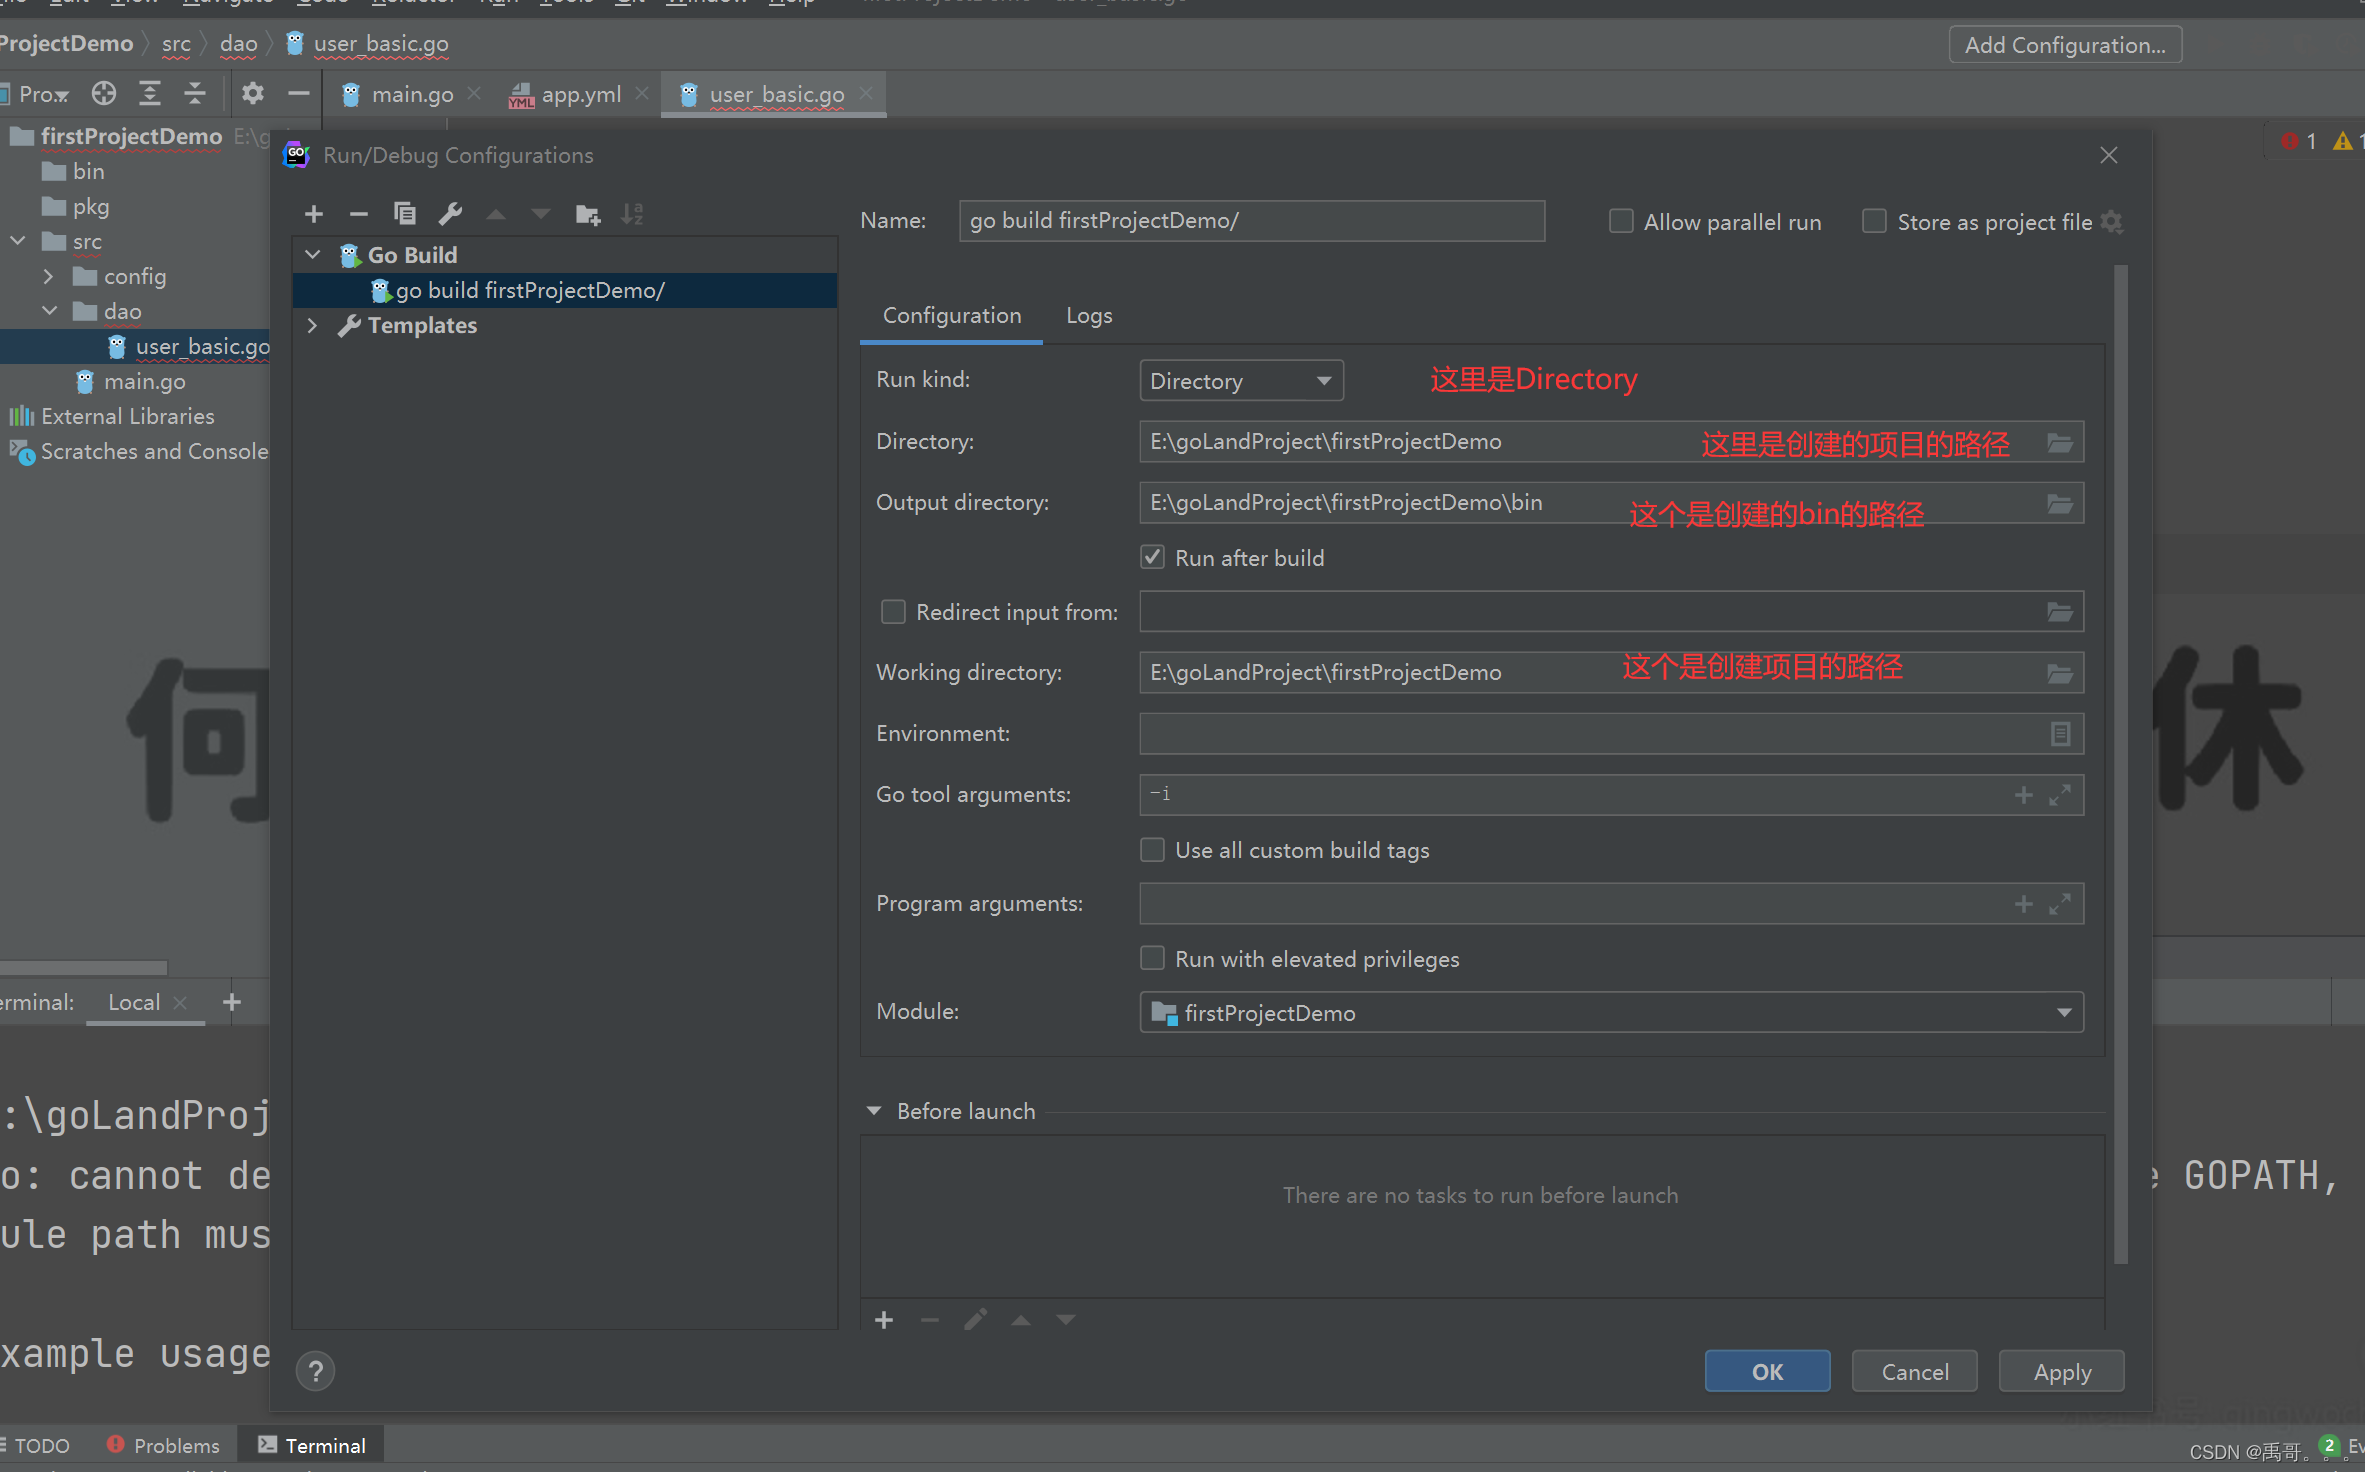
Task: Open the Environment variables editor icon
Action: click(x=2060, y=734)
